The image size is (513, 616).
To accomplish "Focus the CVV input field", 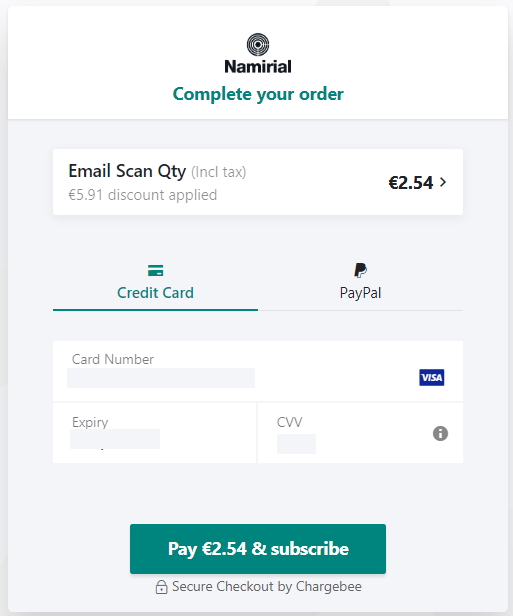I will click(296, 444).
